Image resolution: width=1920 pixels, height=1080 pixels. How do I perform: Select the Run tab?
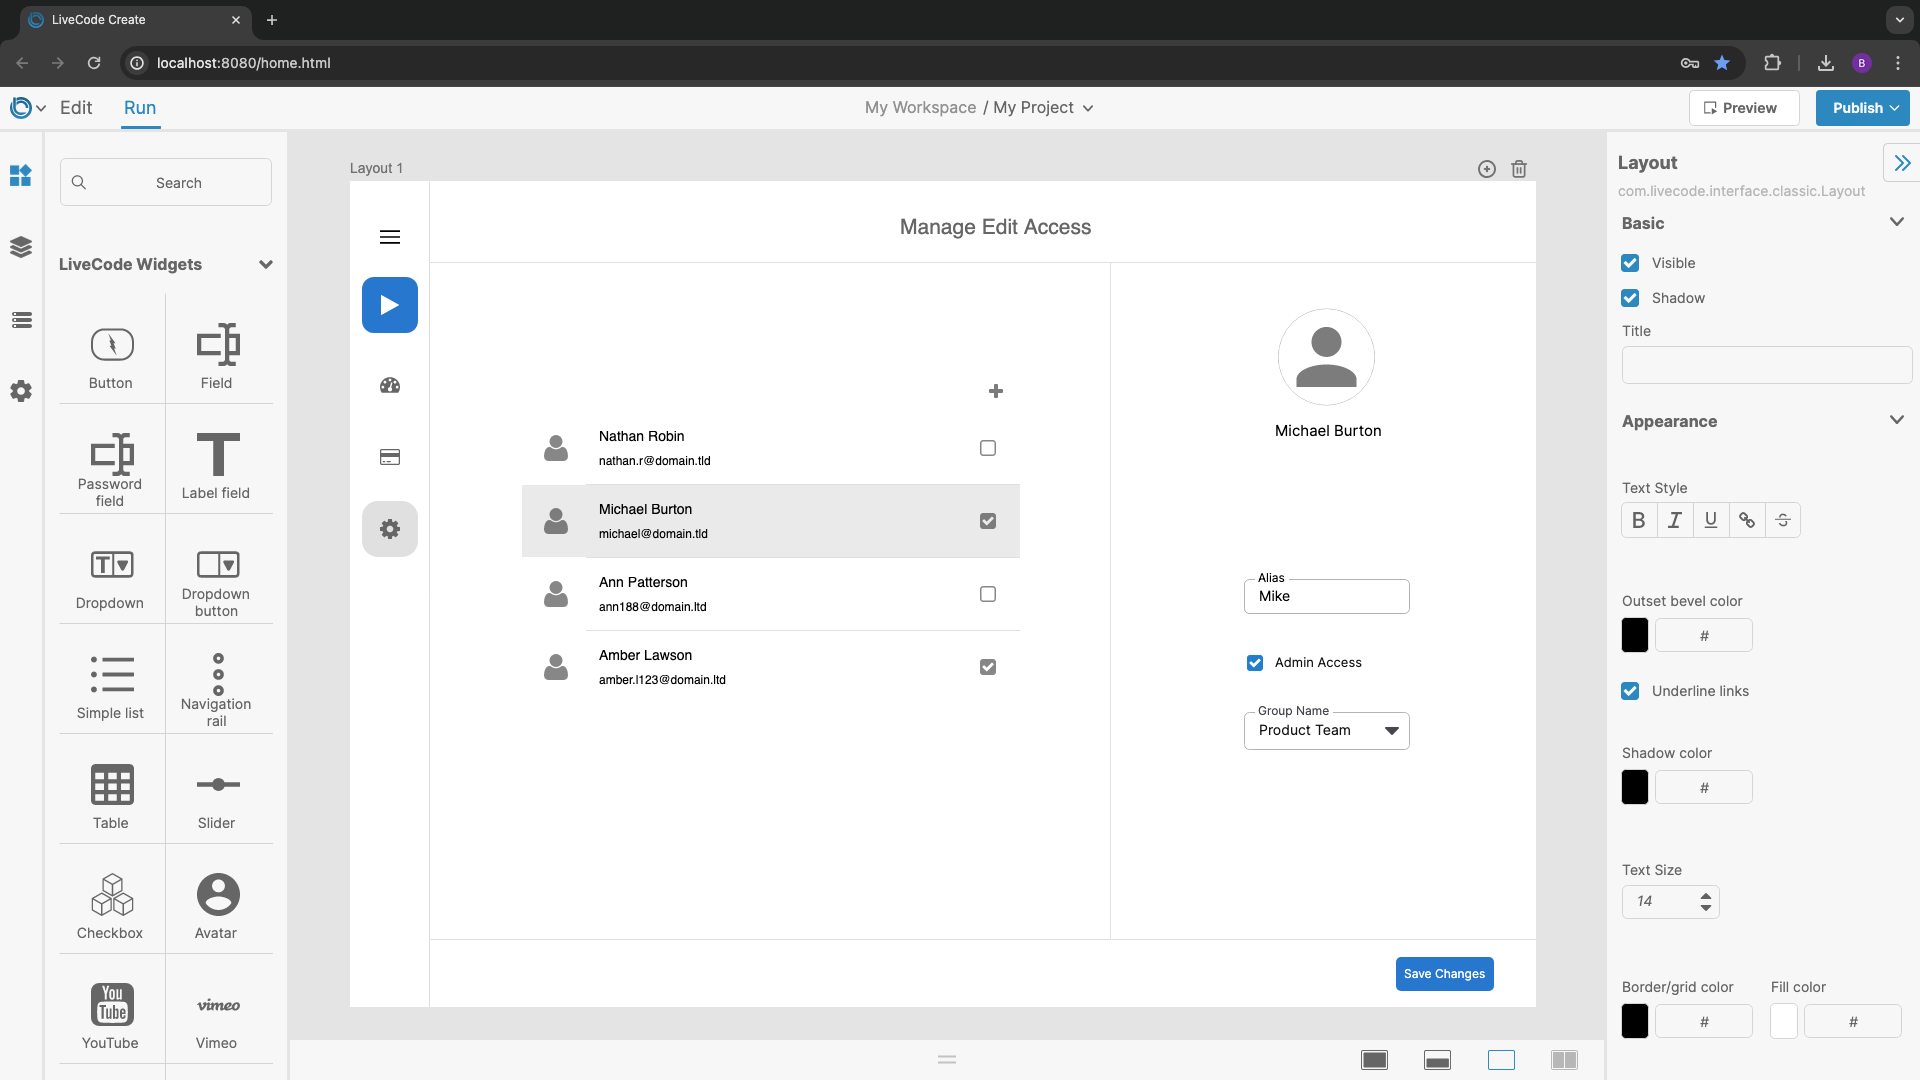(140, 108)
